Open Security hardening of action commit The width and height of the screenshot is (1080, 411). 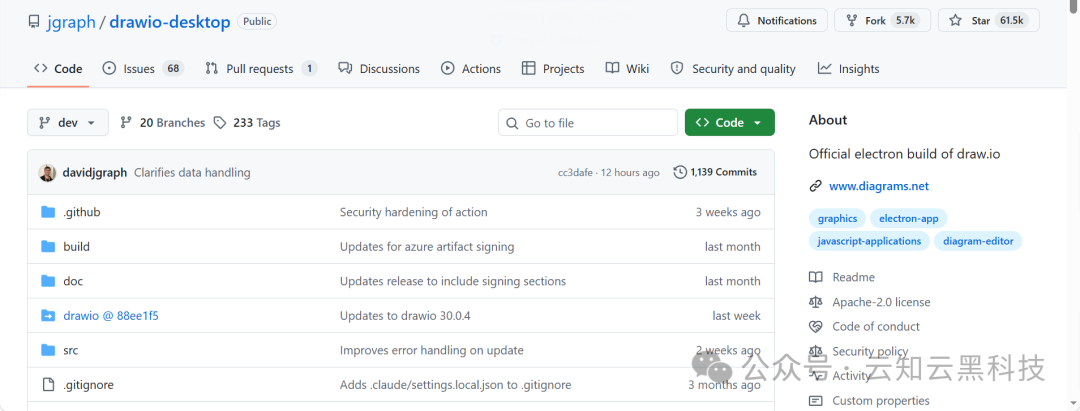click(413, 212)
